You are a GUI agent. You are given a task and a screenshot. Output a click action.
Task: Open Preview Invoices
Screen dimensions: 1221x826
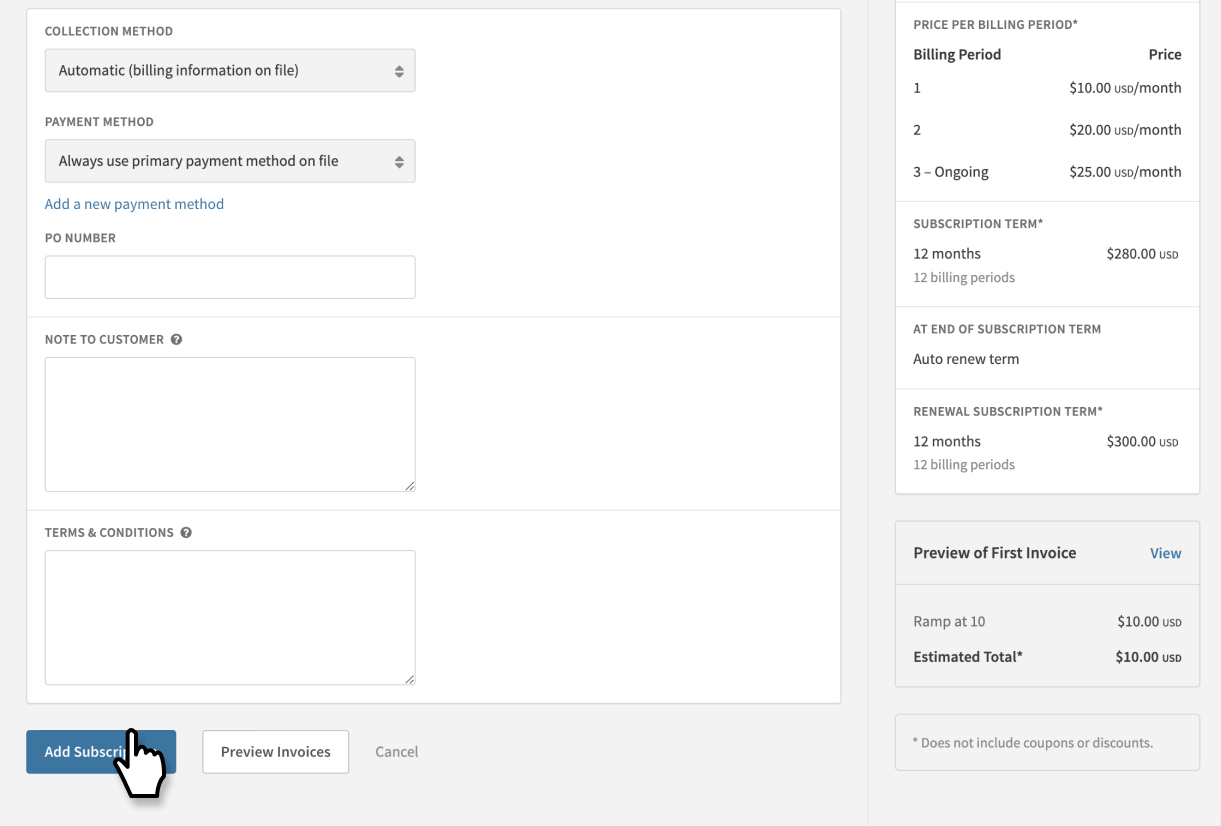click(x=275, y=752)
